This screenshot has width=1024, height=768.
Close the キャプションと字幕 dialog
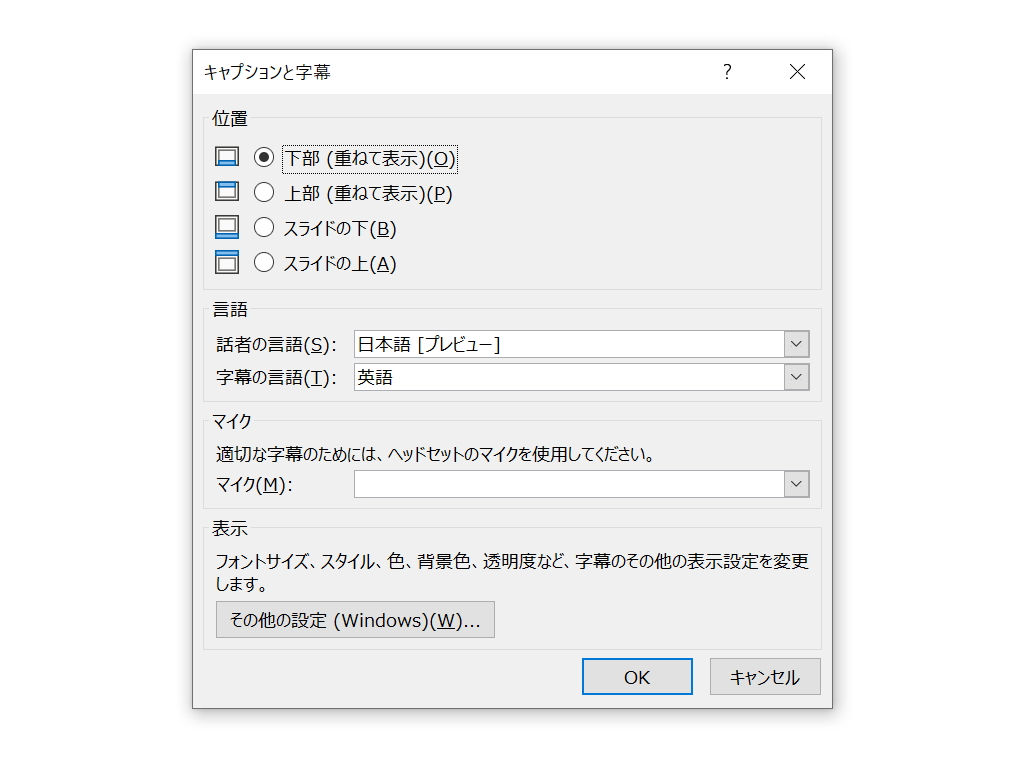click(x=797, y=72)
